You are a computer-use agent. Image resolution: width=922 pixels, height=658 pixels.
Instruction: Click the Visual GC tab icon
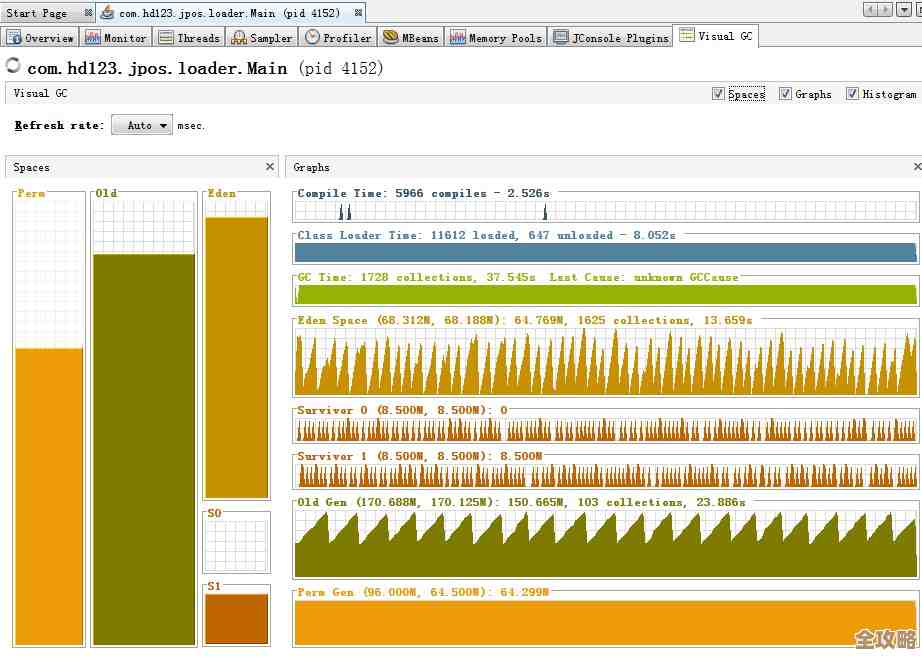point(686,35)
